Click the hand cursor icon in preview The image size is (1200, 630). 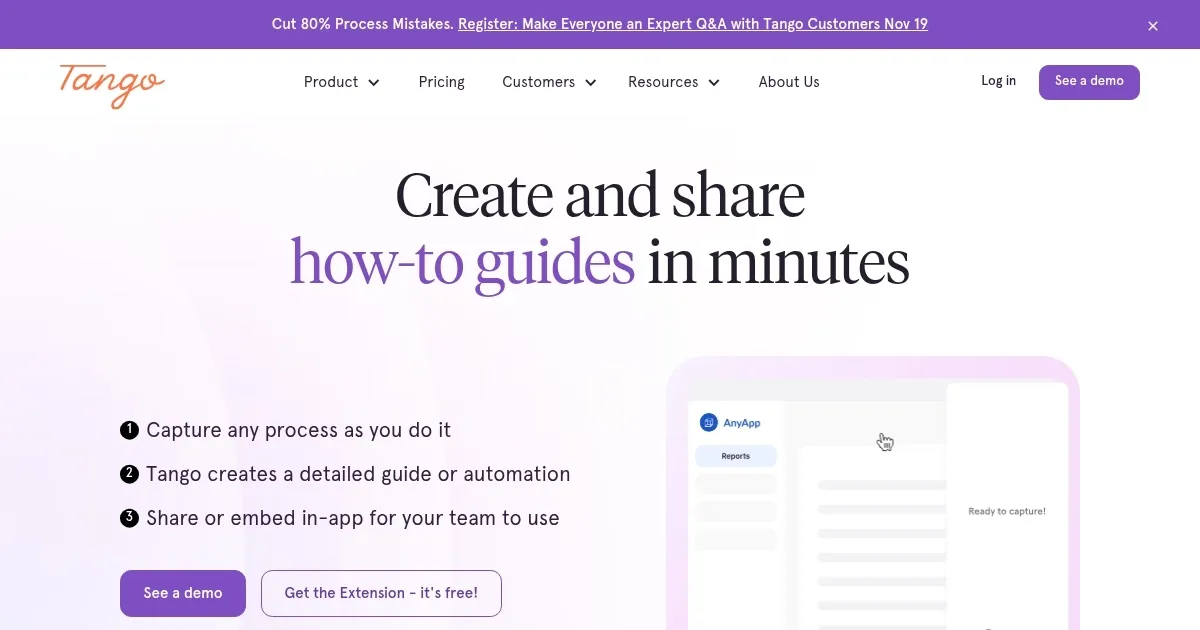point(885,442)
